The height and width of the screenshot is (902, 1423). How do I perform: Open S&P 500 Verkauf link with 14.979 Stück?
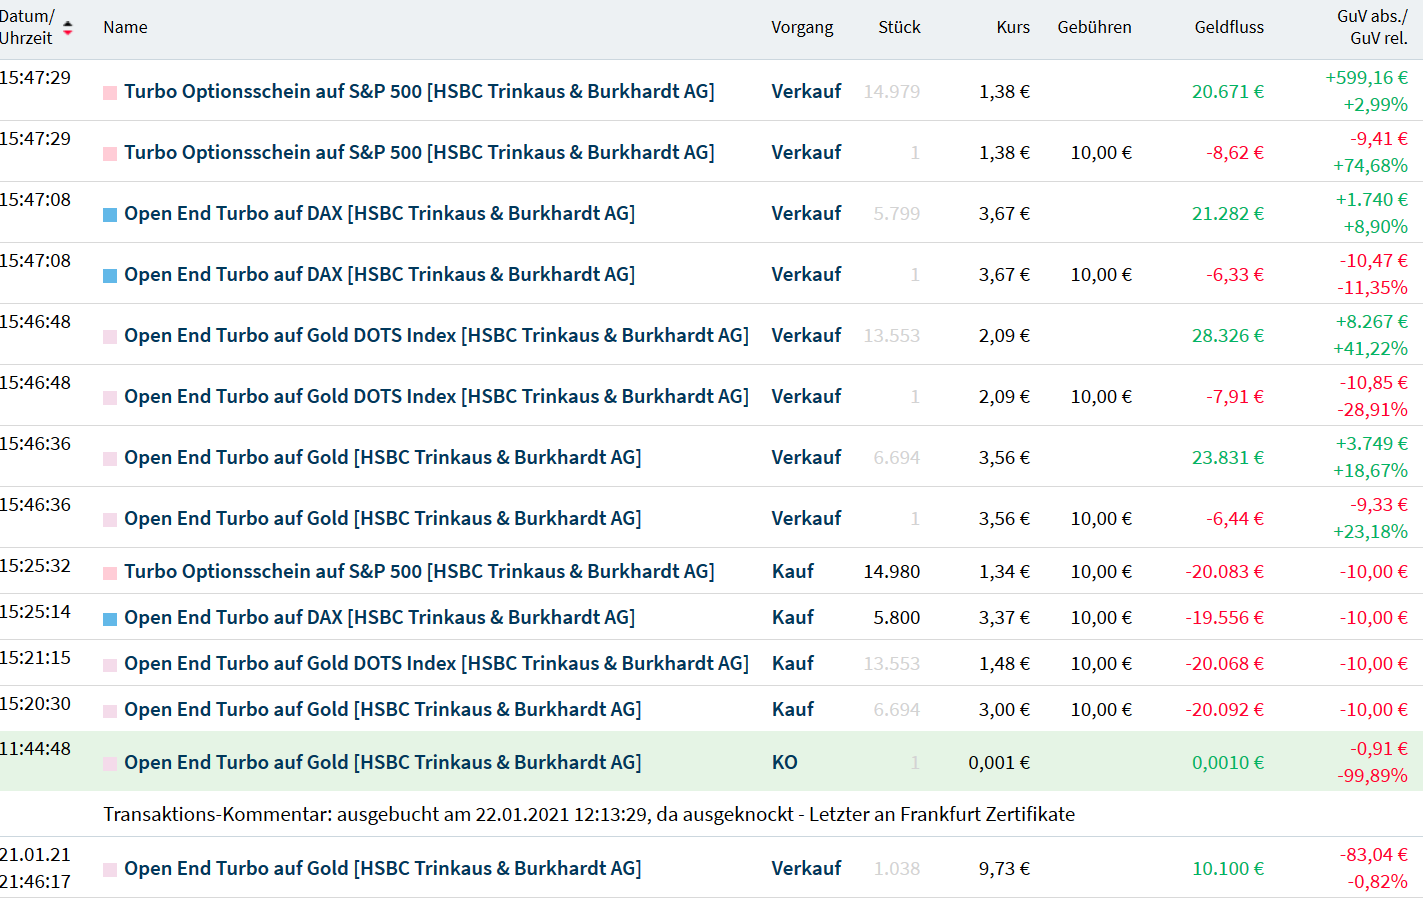pos(419,92)
